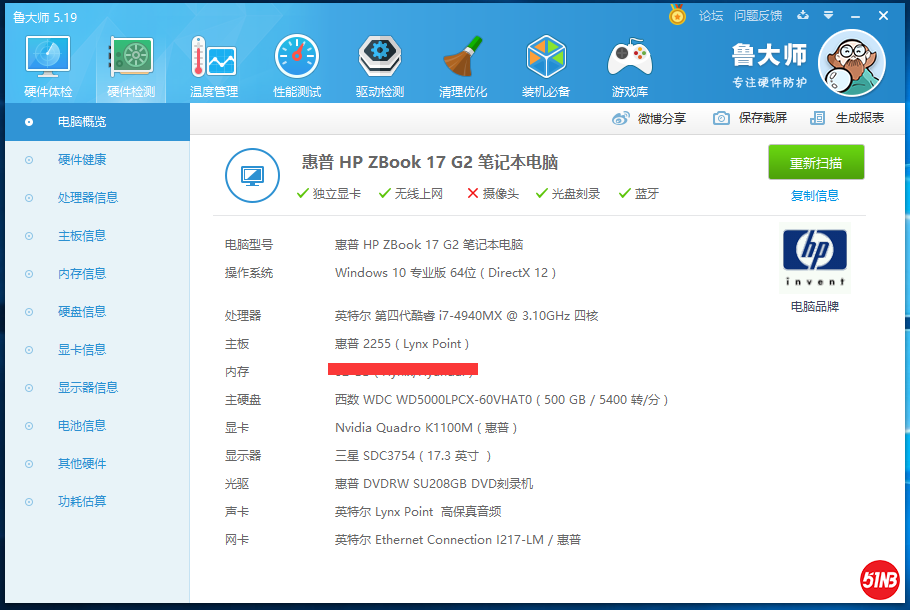Select 处理器信息 in the sidebar

click(88, 198)
